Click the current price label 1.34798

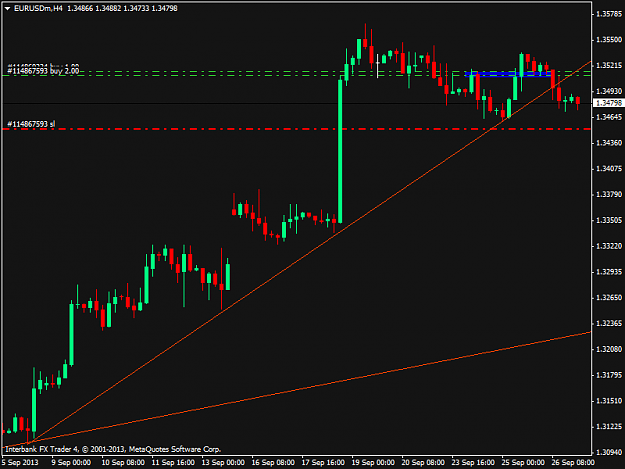608,103
